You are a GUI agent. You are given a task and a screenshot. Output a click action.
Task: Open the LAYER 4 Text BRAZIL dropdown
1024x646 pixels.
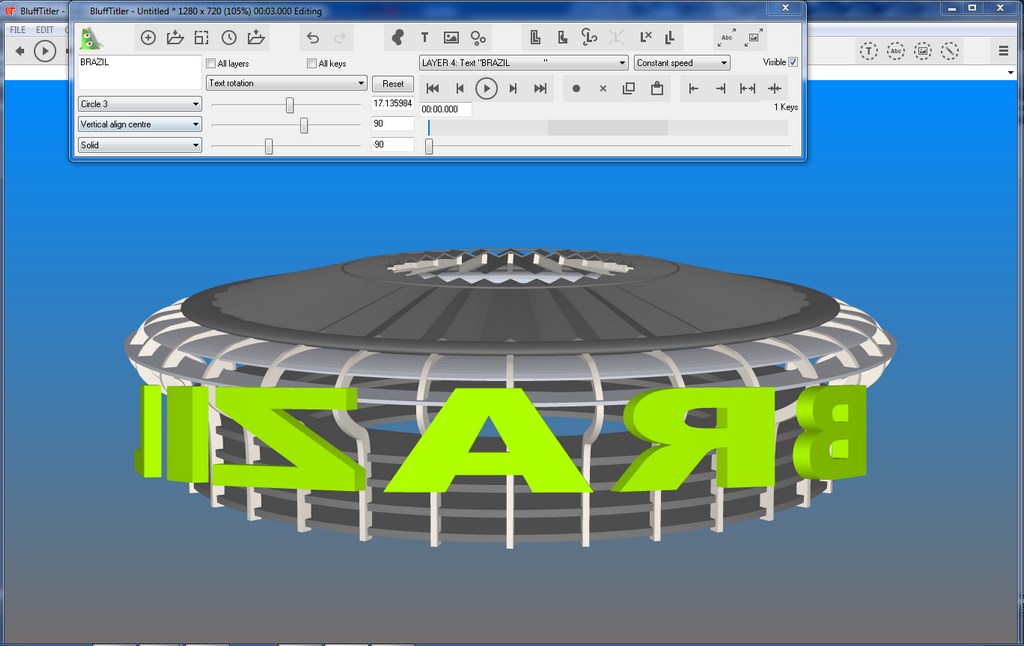pyautogui.click(x=524, y=63)
